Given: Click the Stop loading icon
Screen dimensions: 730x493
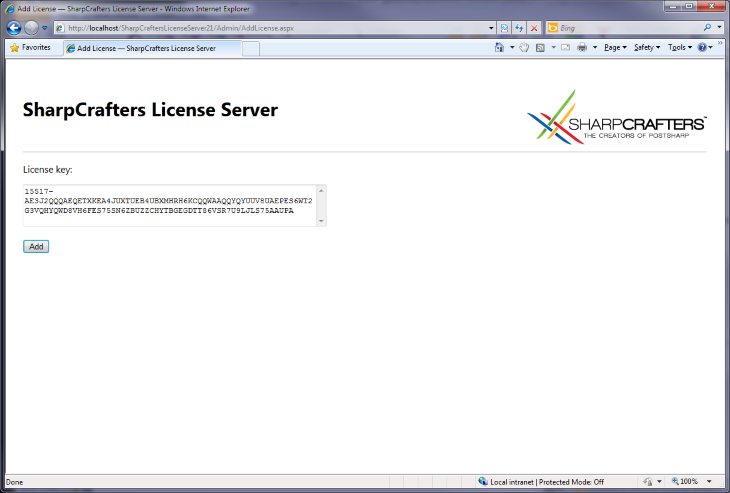Looking at the screenshot, I should [534, 28].
